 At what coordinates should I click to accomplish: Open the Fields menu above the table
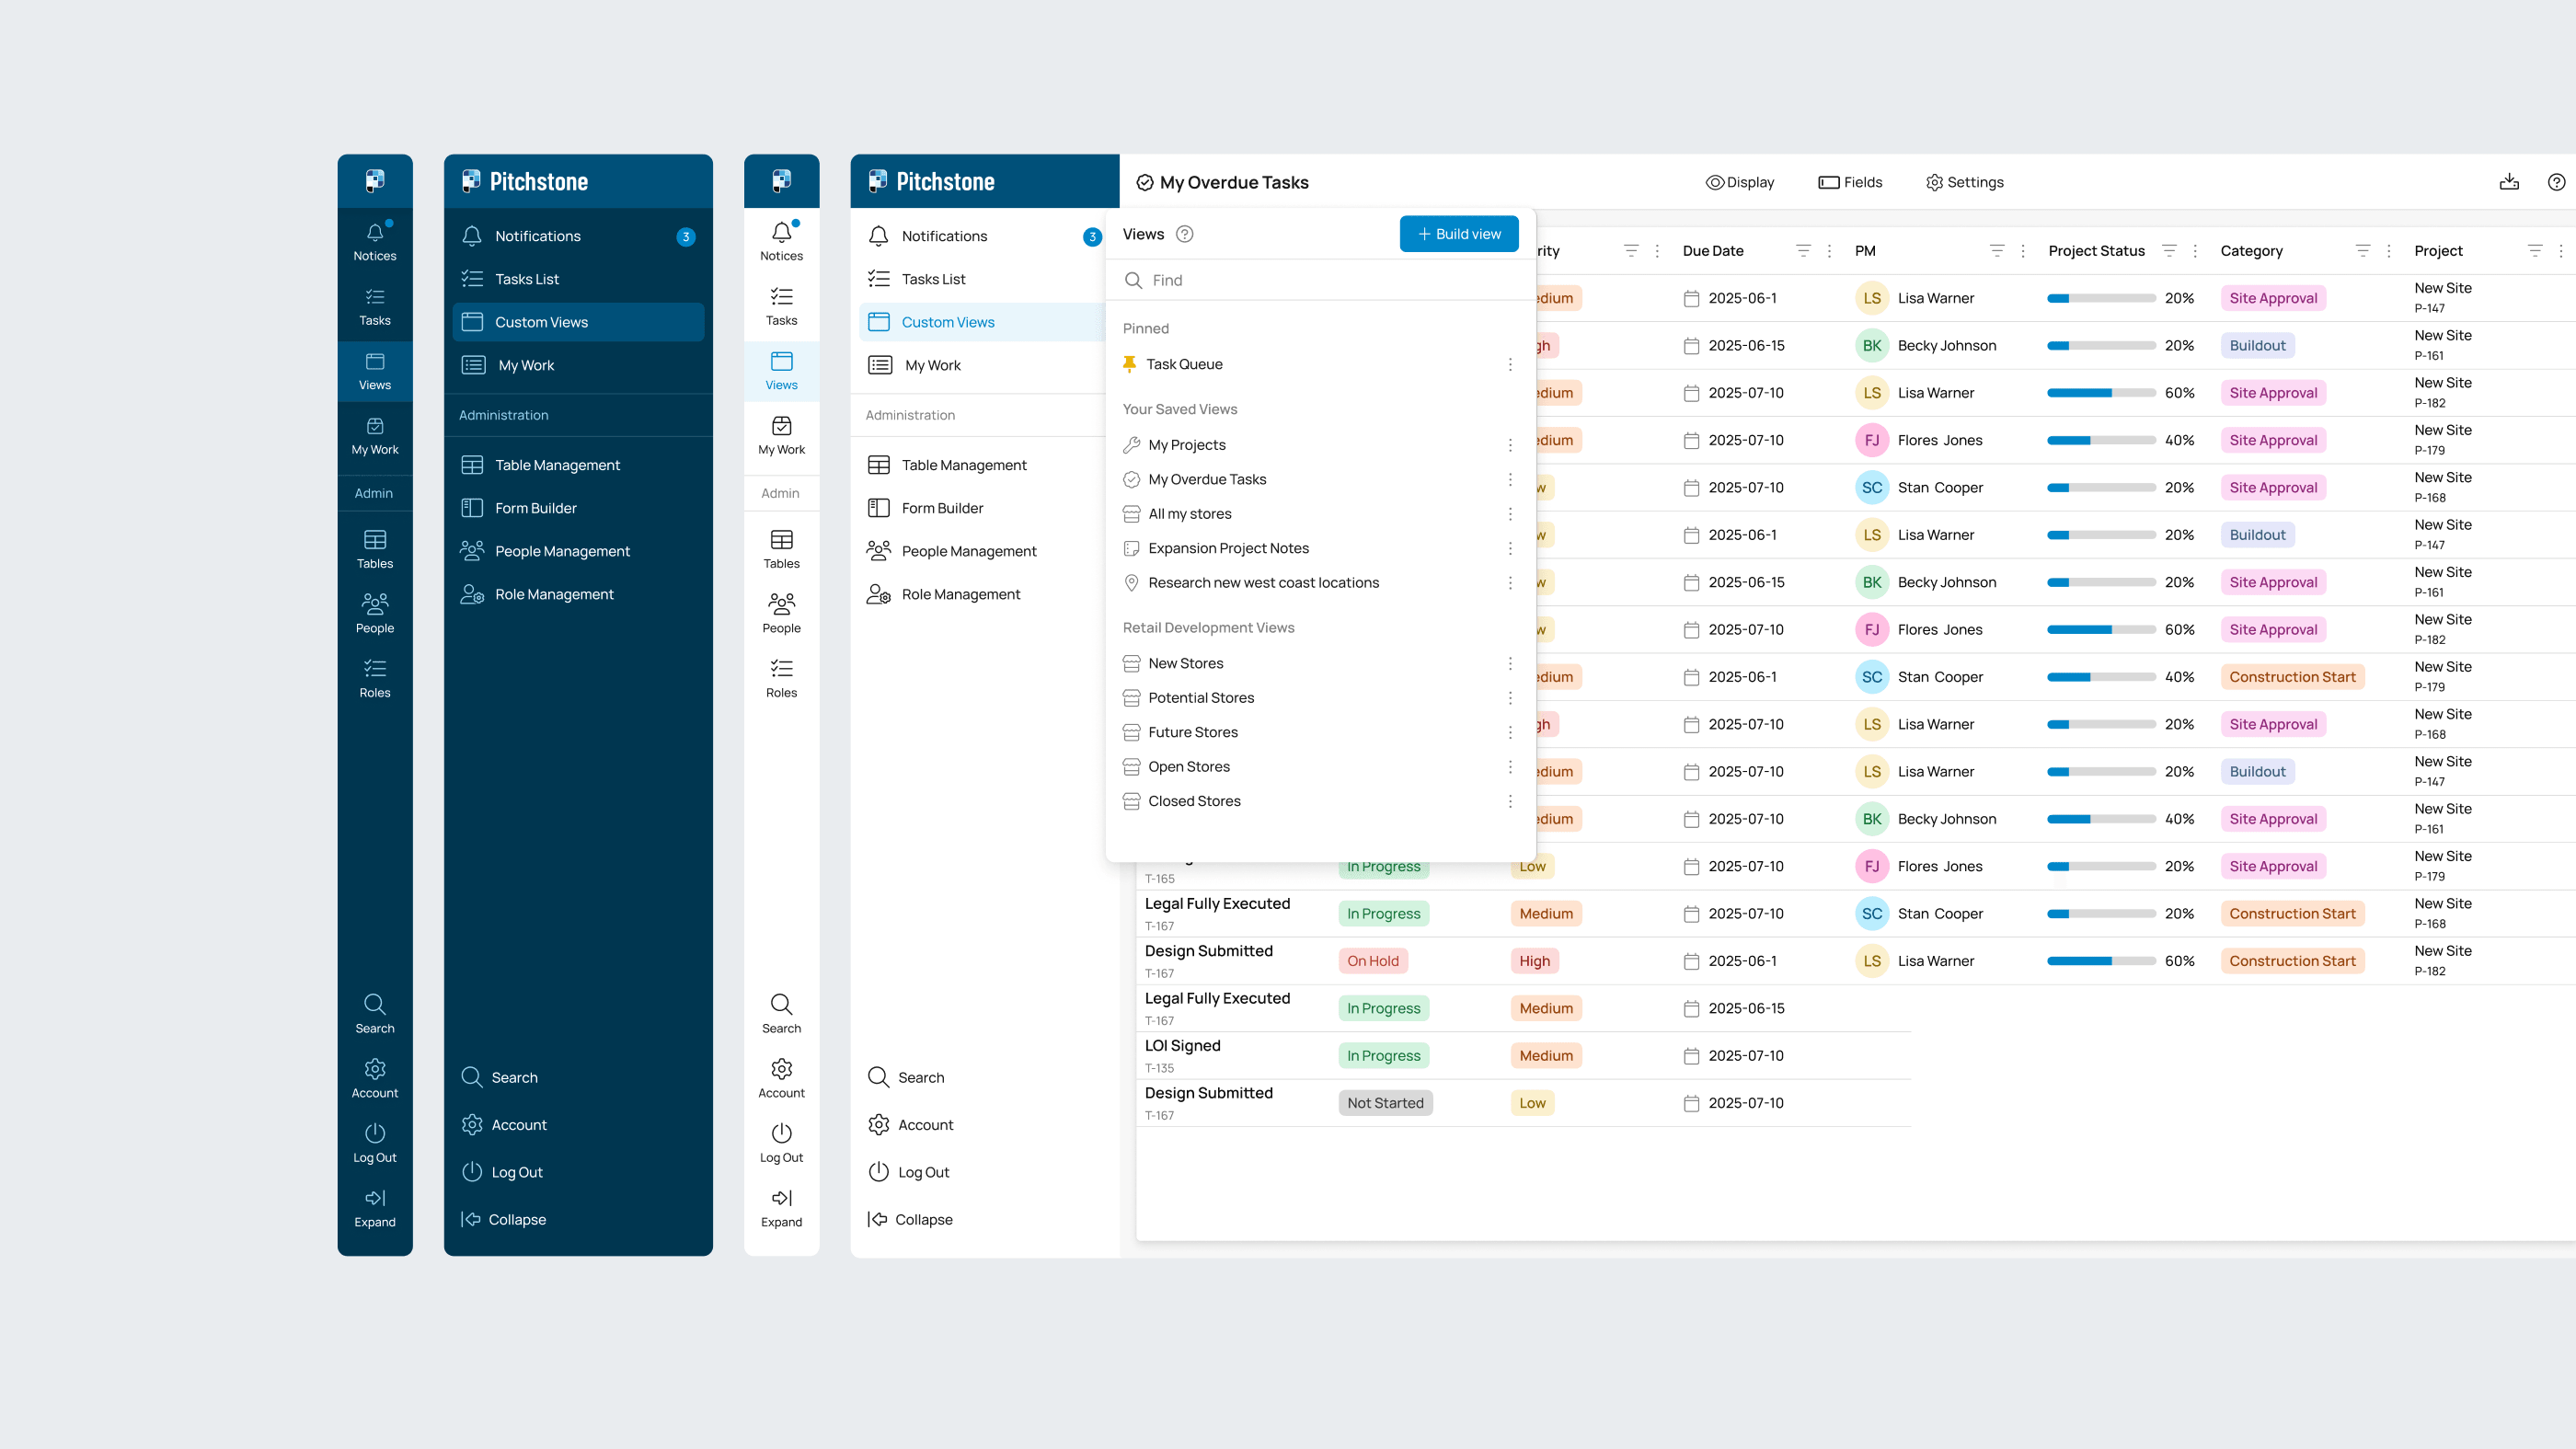pos(1850,181)
